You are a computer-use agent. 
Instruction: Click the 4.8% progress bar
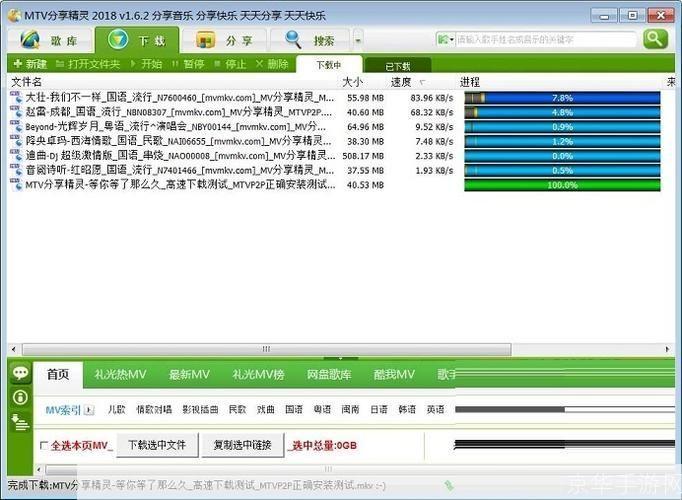pos(562,112)
